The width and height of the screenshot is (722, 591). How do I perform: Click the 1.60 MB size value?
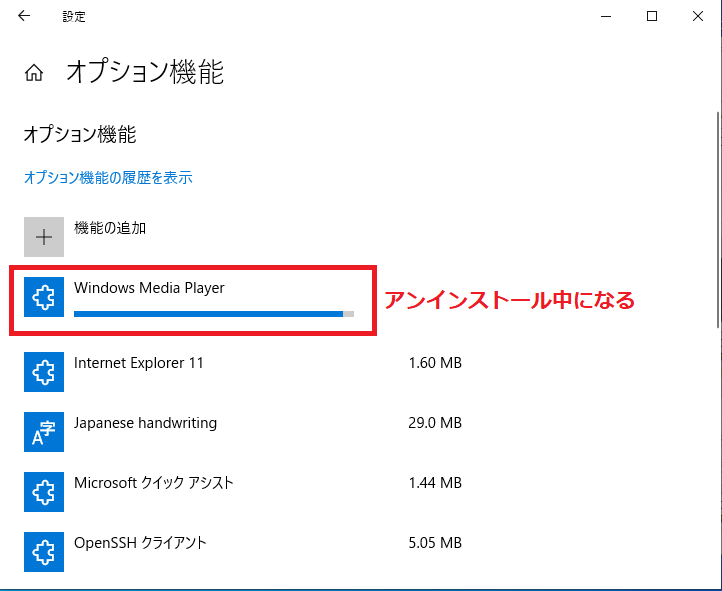[435, 363]
